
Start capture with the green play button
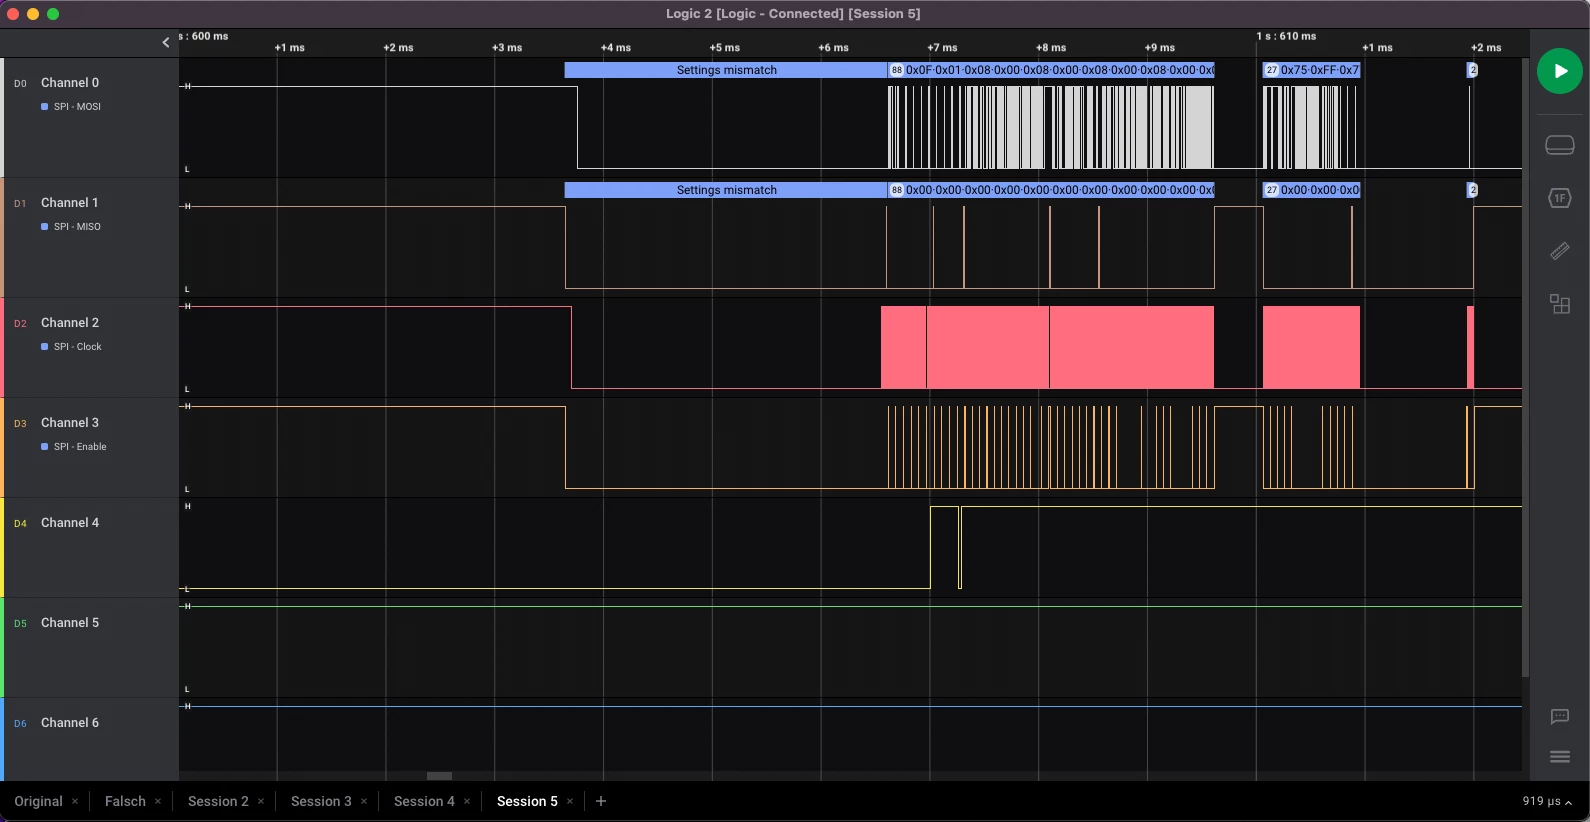pos(1559,71)
